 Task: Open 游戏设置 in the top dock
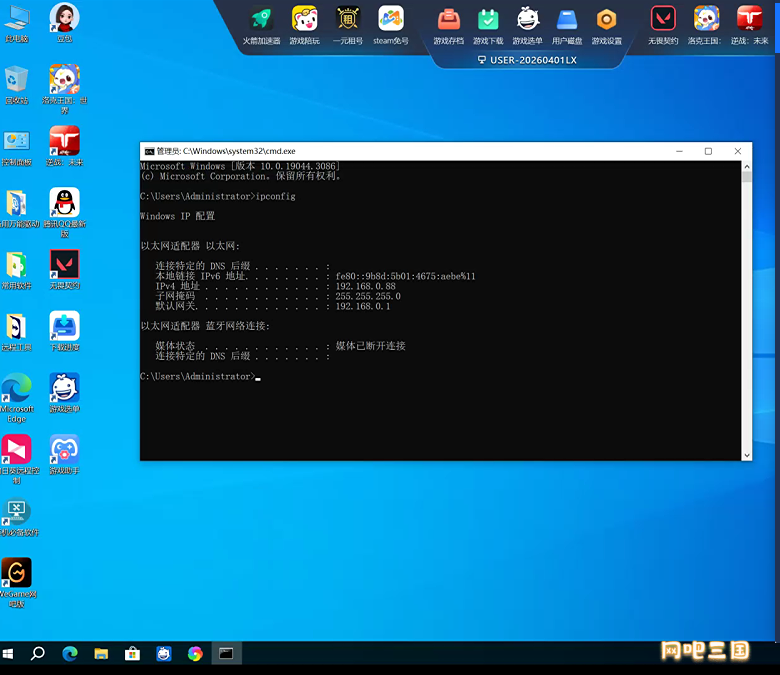[606, 19]
